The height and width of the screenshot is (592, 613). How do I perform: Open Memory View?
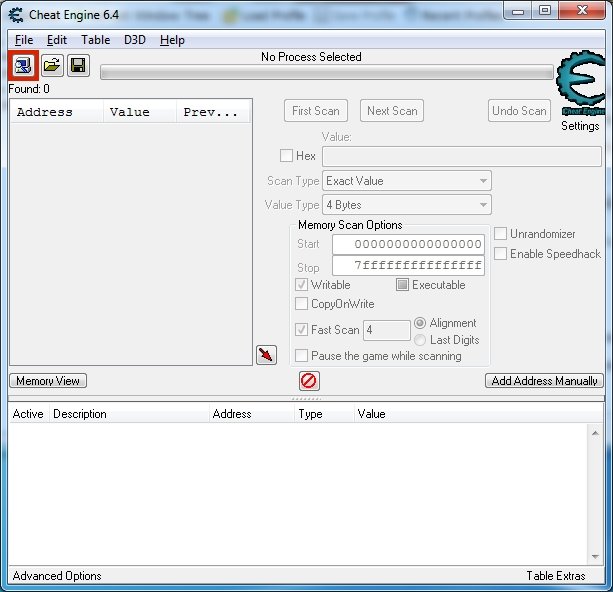click(x=48, y=381)
